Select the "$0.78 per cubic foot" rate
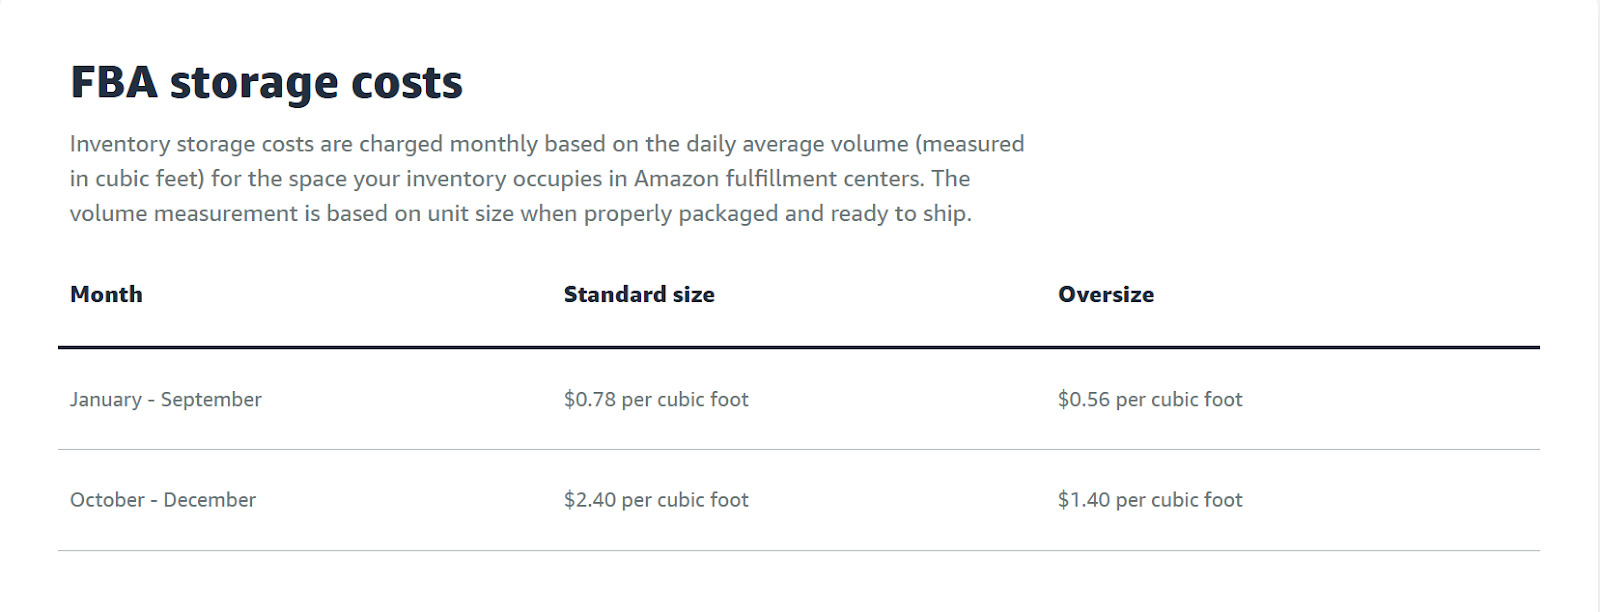This screenshot has height=612, width=1600. (656, 400)
